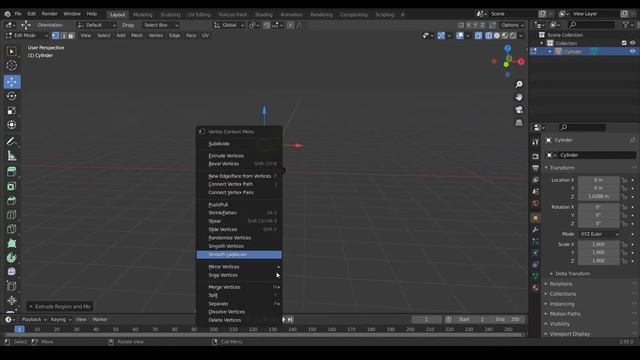Enable vertex select mode
This screenshot has width=640, height=360.
coord(56,36)
